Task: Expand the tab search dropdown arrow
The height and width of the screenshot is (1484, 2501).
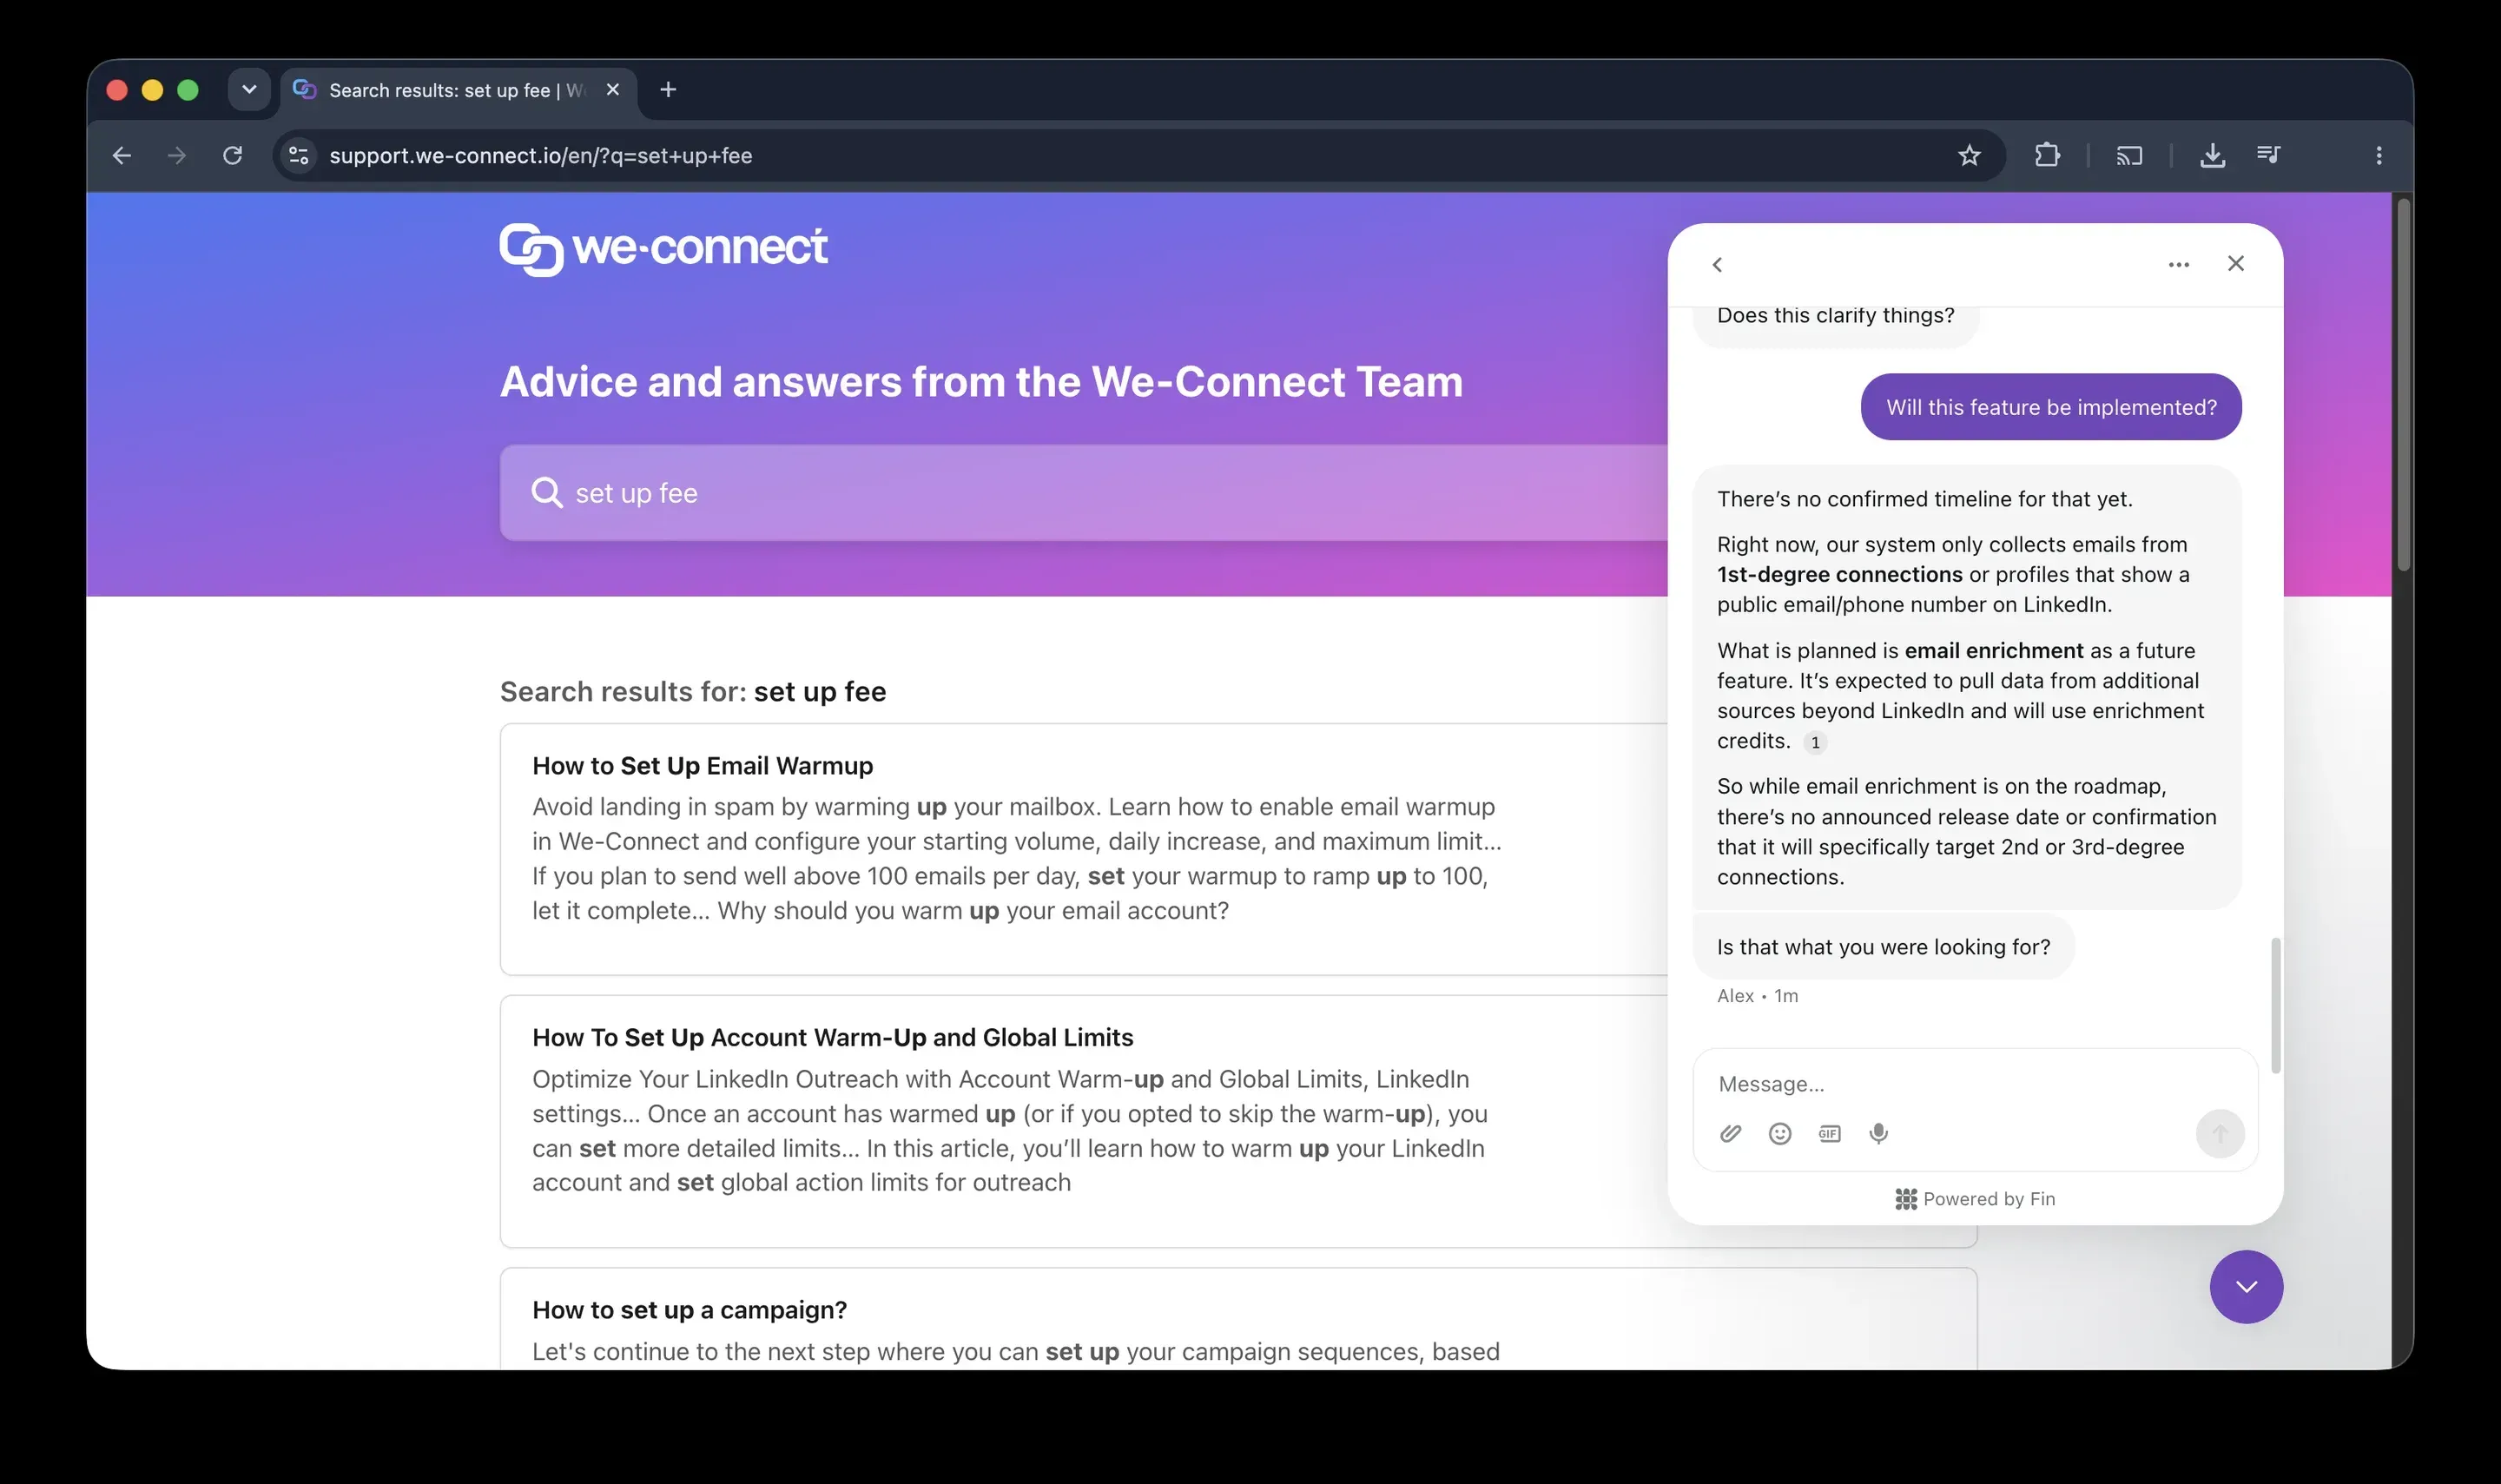Action: click(x=249, y=89)
